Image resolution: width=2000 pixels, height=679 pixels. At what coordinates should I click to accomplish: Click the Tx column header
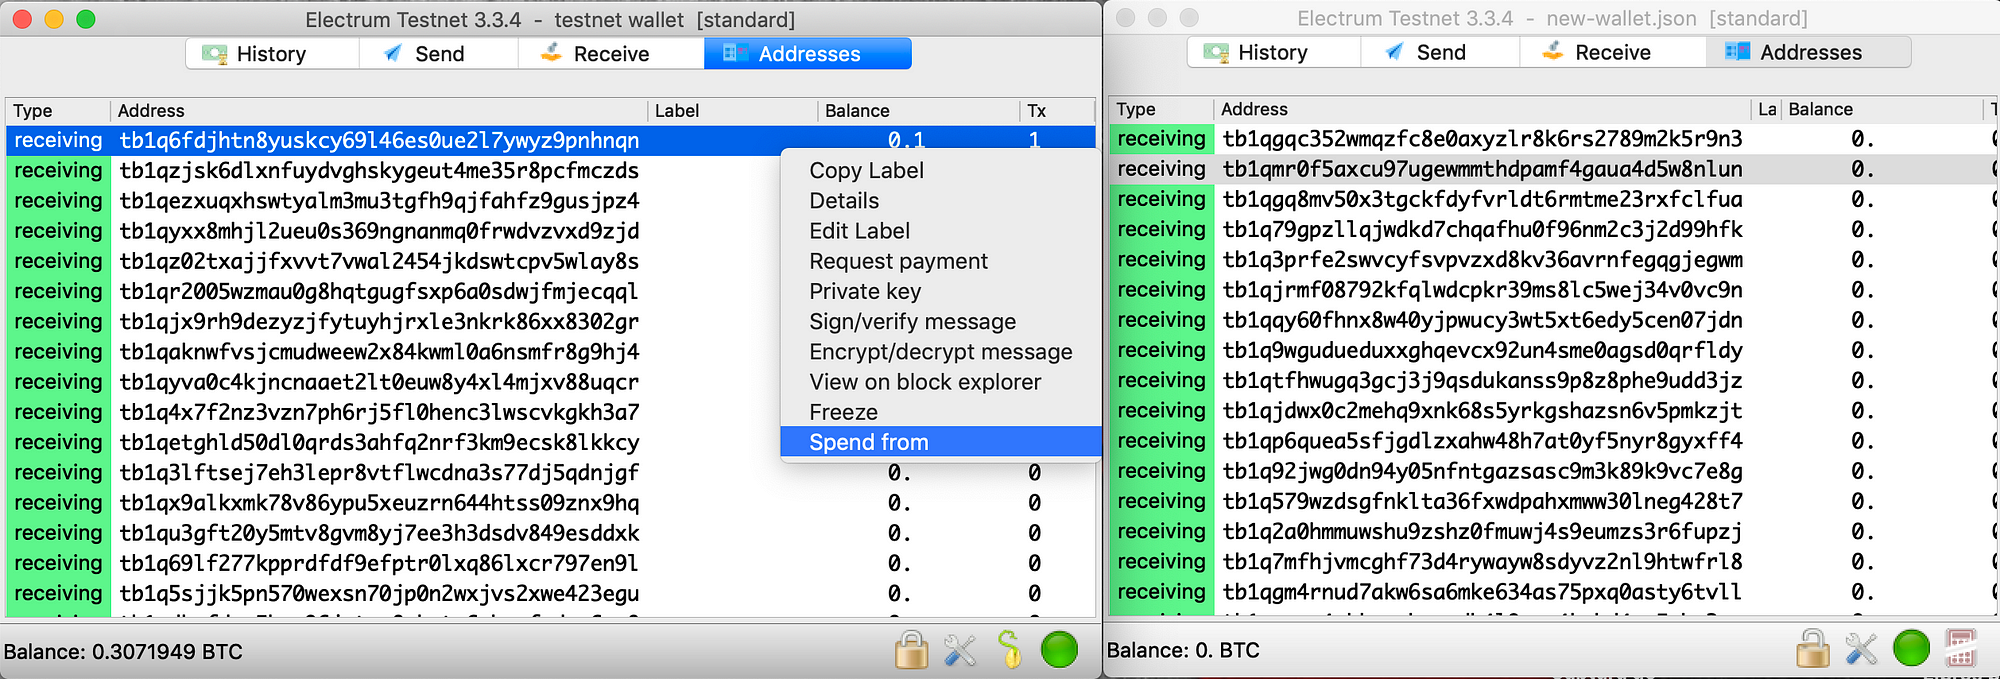[x=1057, y=111]
